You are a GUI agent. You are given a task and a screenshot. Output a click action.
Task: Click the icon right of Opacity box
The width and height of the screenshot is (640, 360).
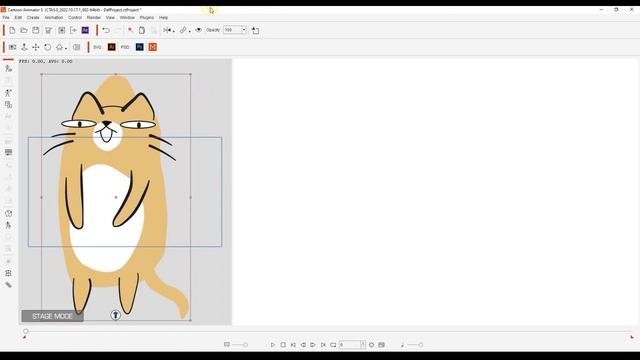256,30
